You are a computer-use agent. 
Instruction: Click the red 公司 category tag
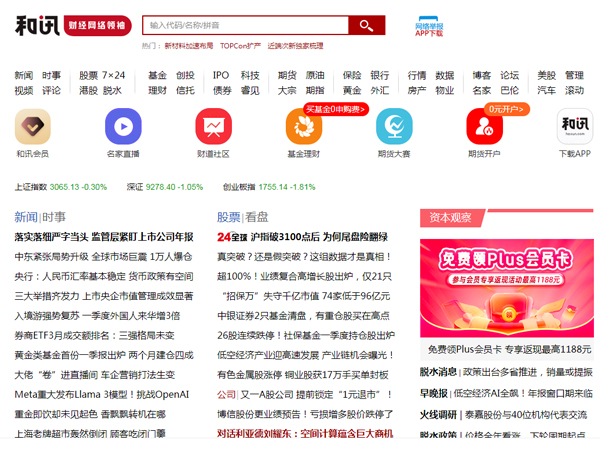[x=226, y=395]
